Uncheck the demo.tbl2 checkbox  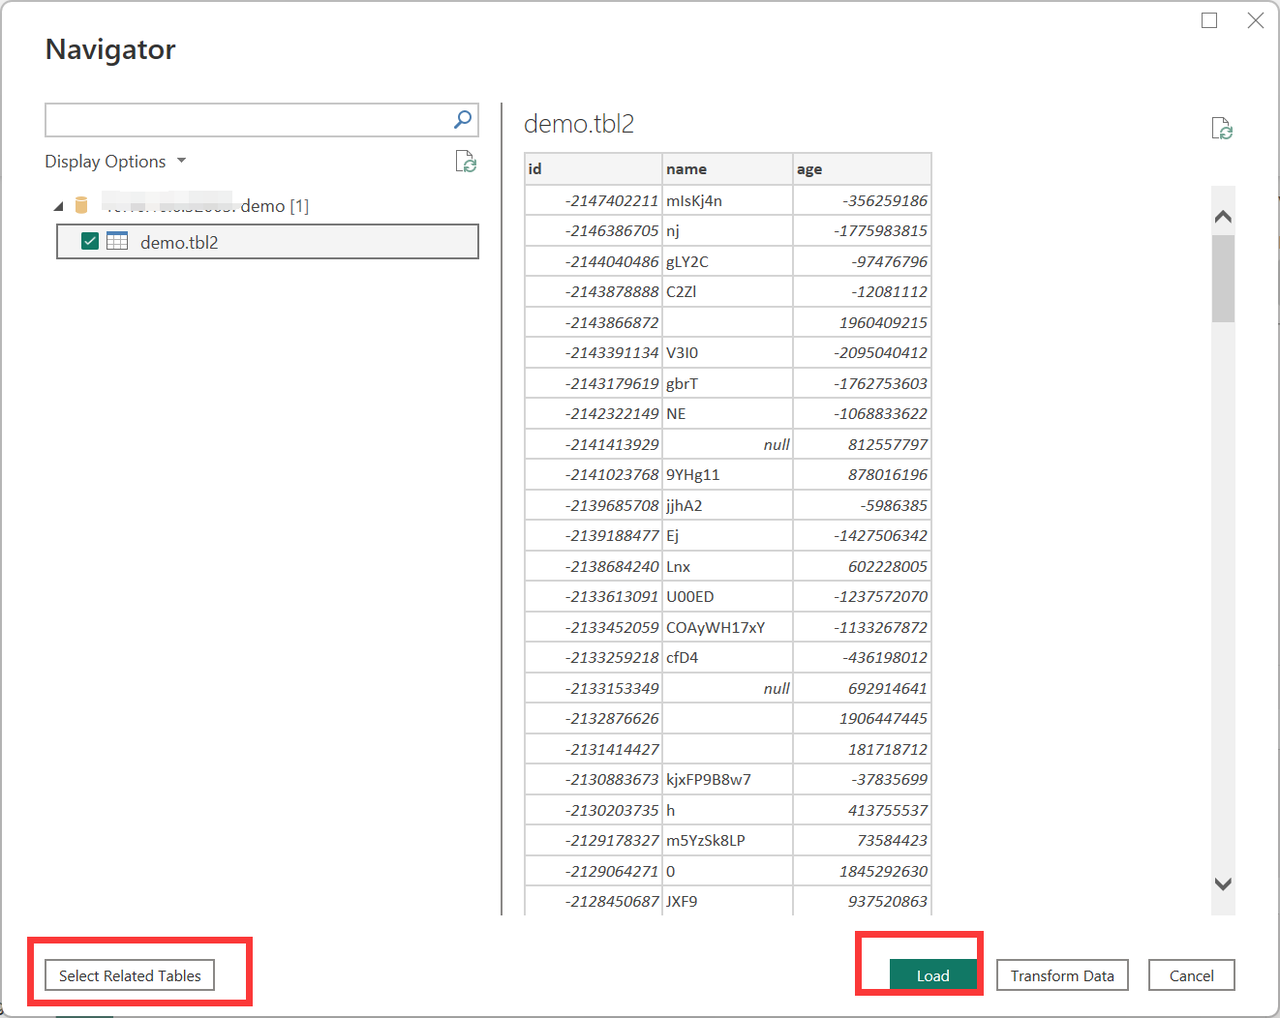tap(90, 242)
